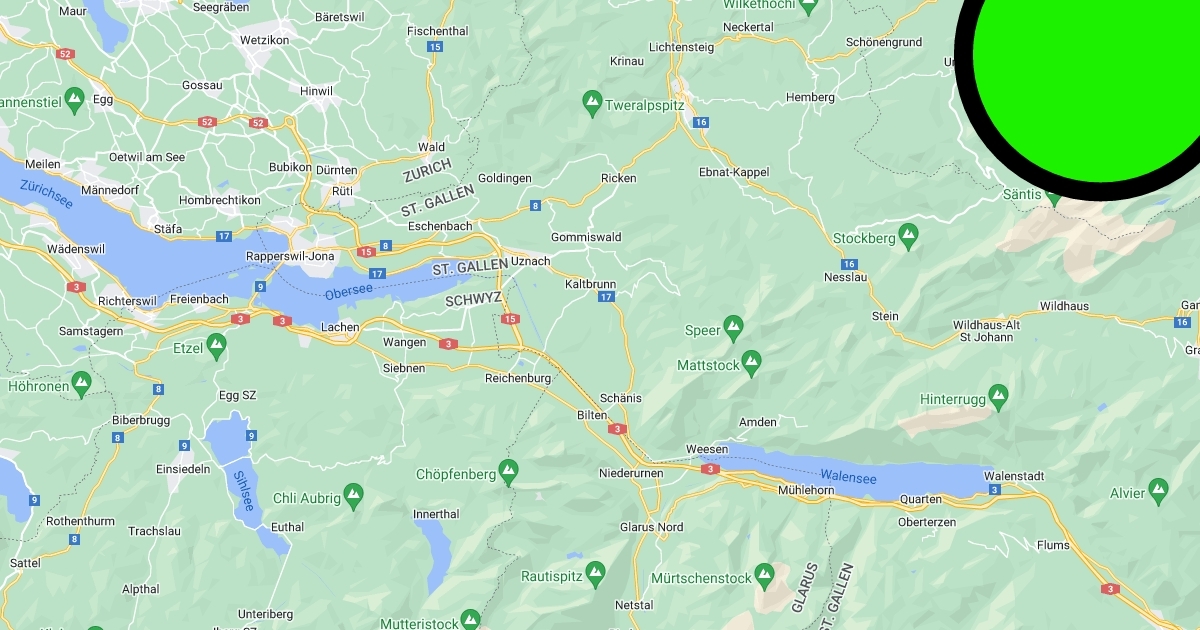The image size is (1200, 630).
Task: Select the Hinterrugg mountain marker
Action: 998,396
